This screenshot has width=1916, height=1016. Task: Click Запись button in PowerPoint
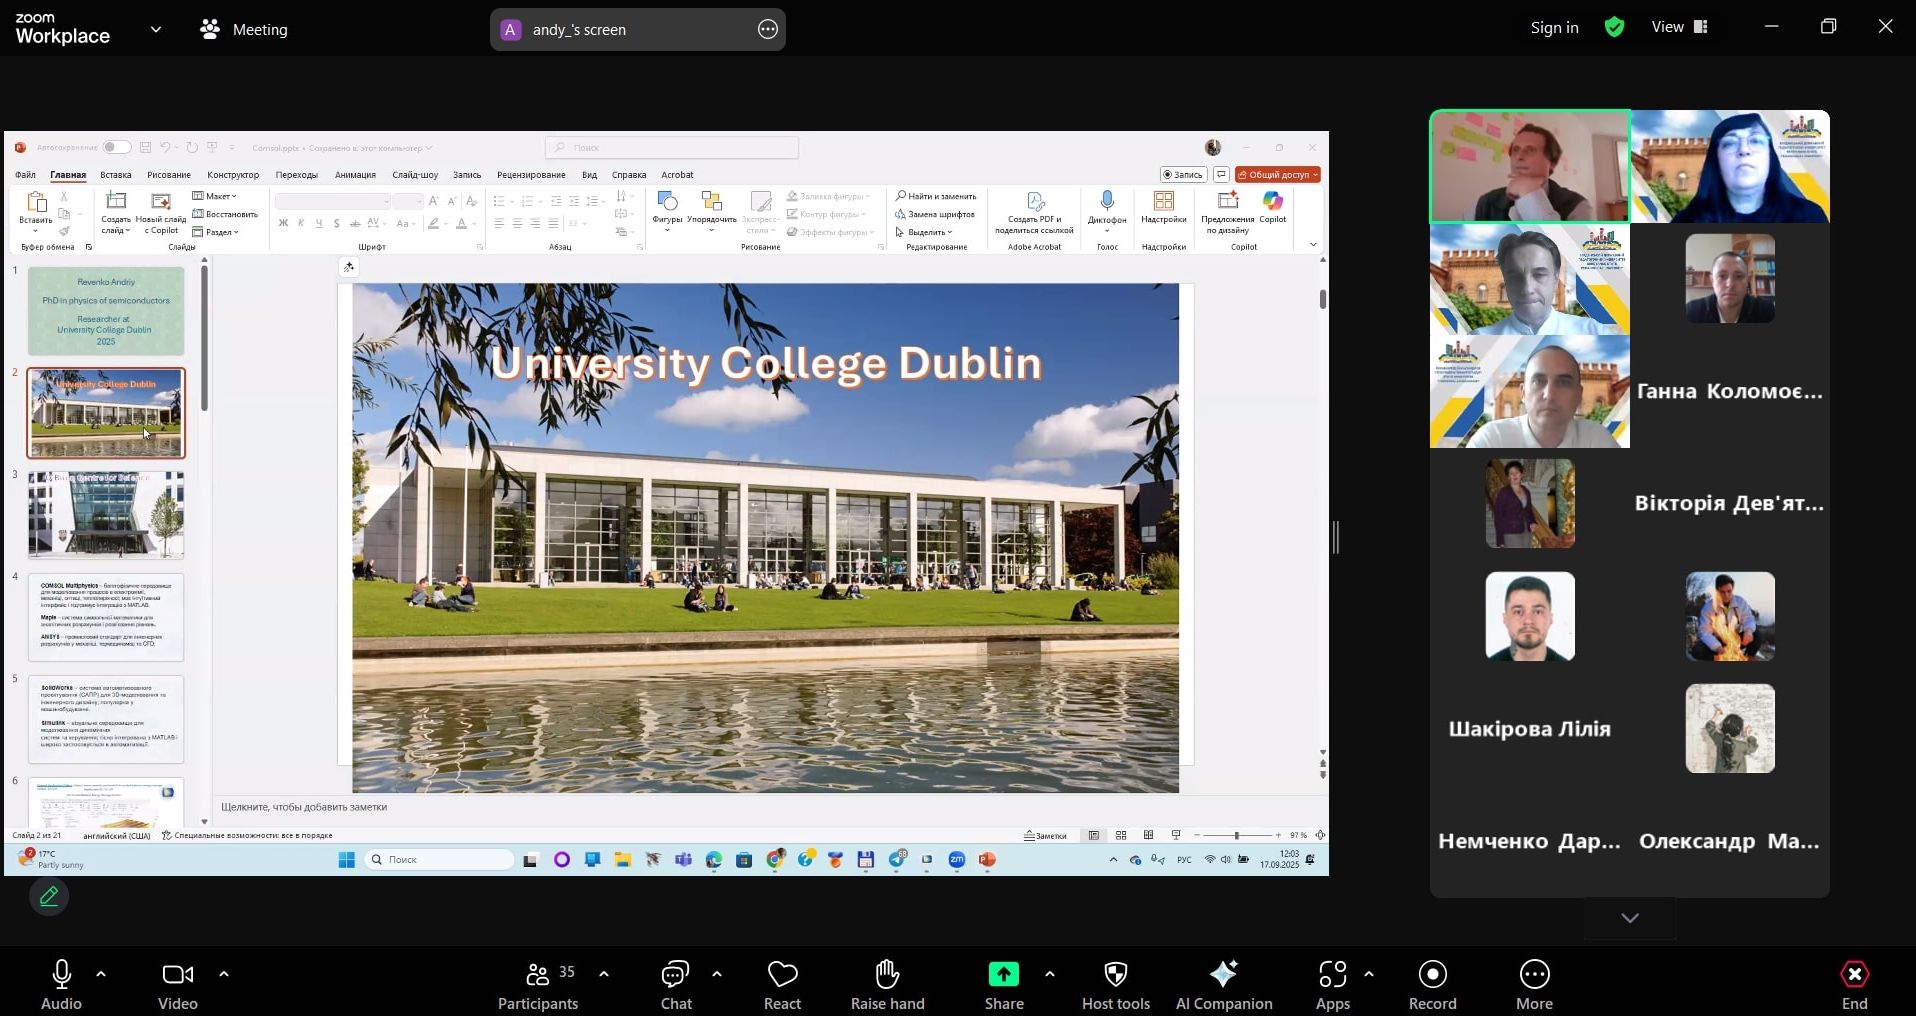tap(1183, 175)
